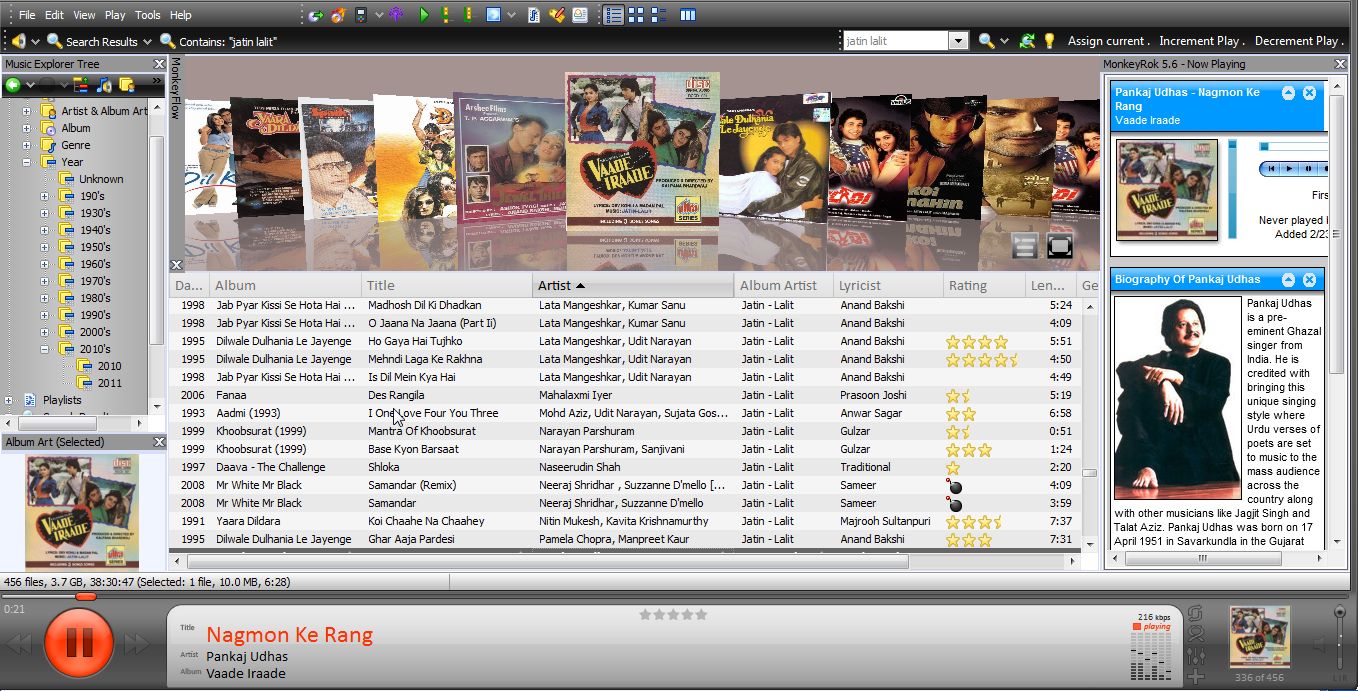Sort by the Rating column header

coord(984,285)
